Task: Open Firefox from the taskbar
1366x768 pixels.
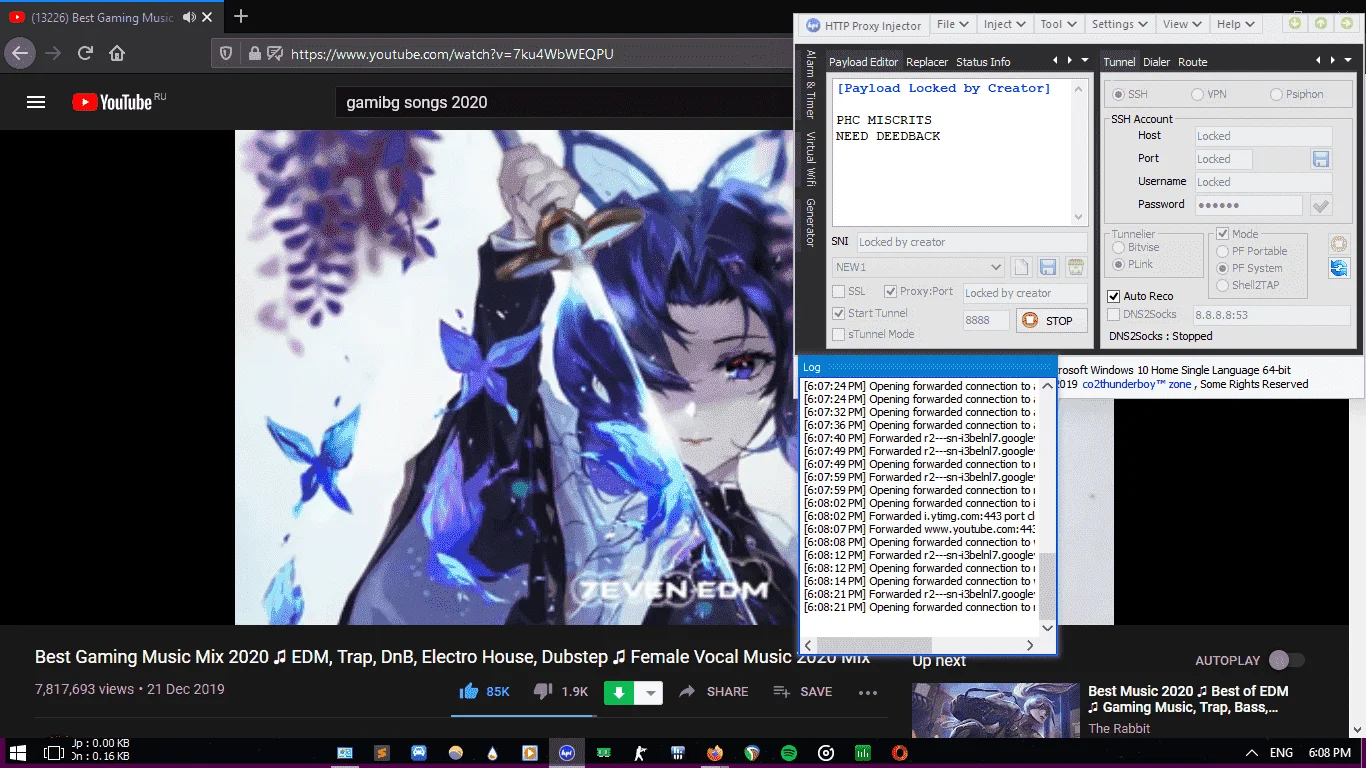Action: [x=714, y=753]
